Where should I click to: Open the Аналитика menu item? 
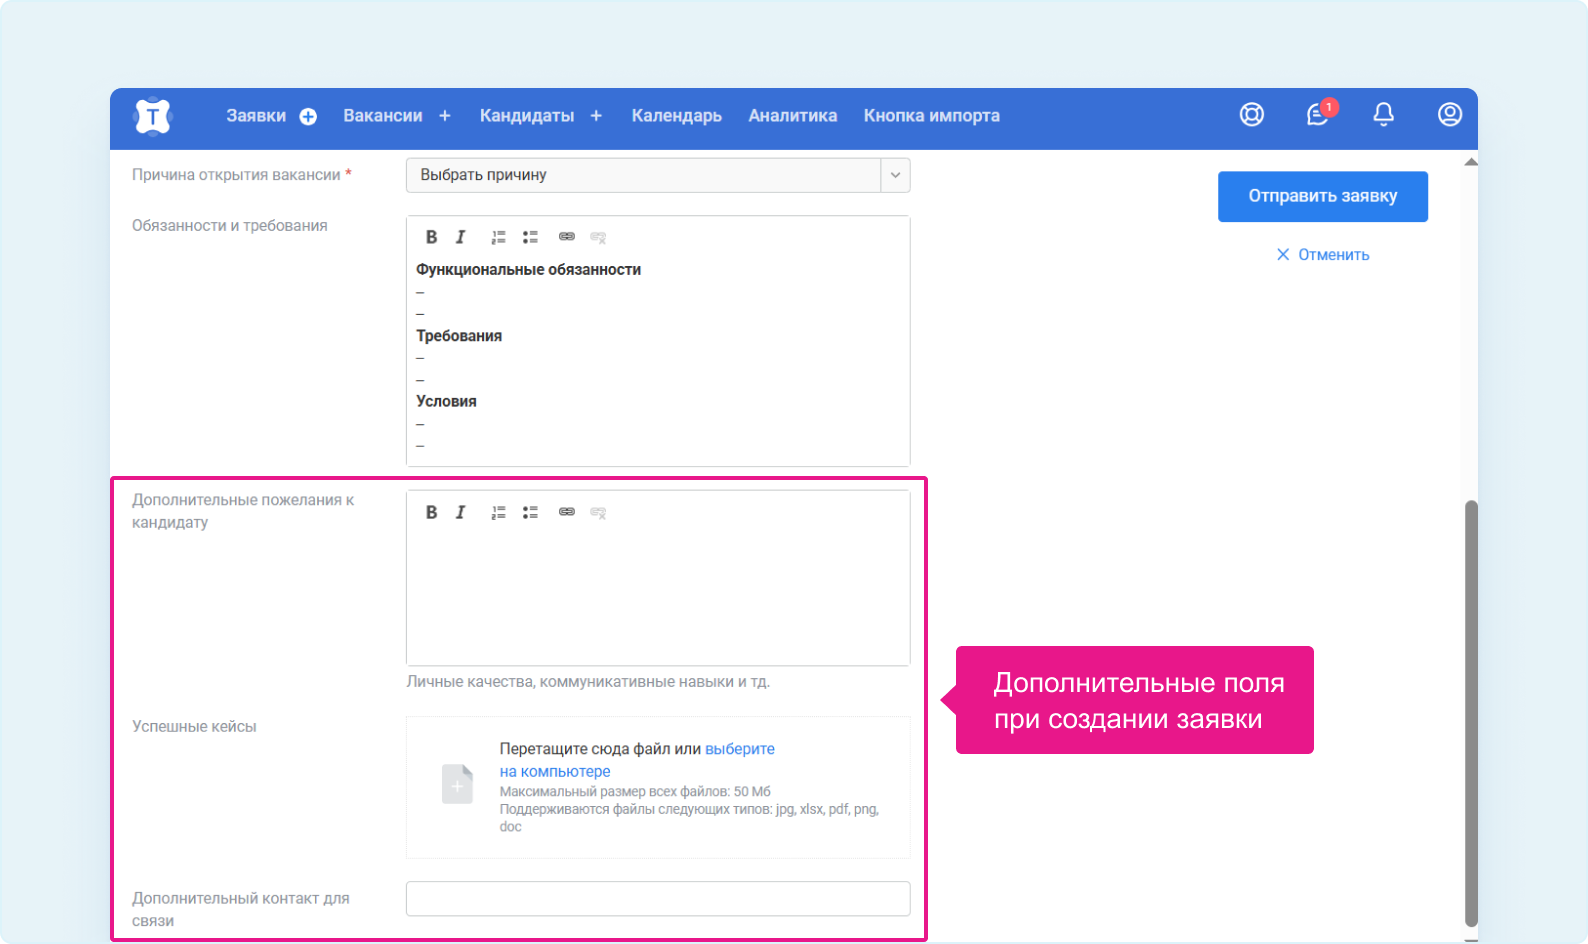click(792, 116)
